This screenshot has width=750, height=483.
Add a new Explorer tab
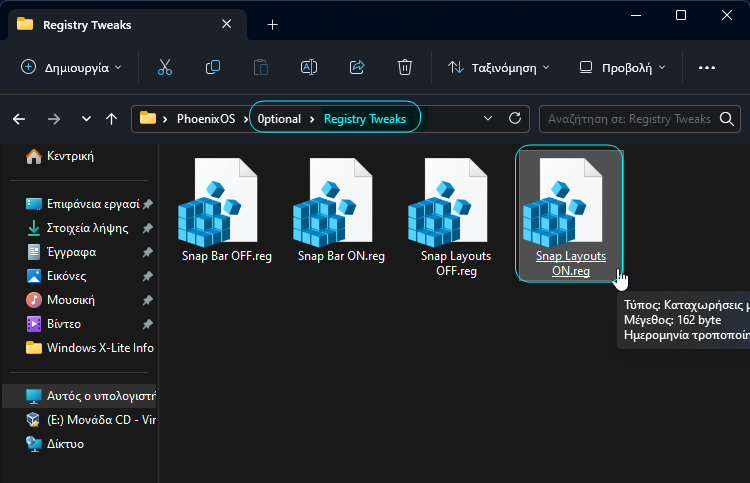(x=273, y=24)
